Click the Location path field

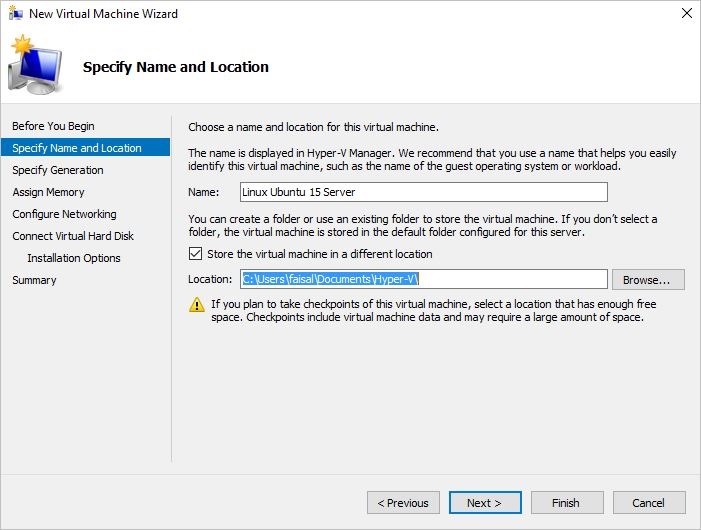pyautogui.click(x=423, y=280)
